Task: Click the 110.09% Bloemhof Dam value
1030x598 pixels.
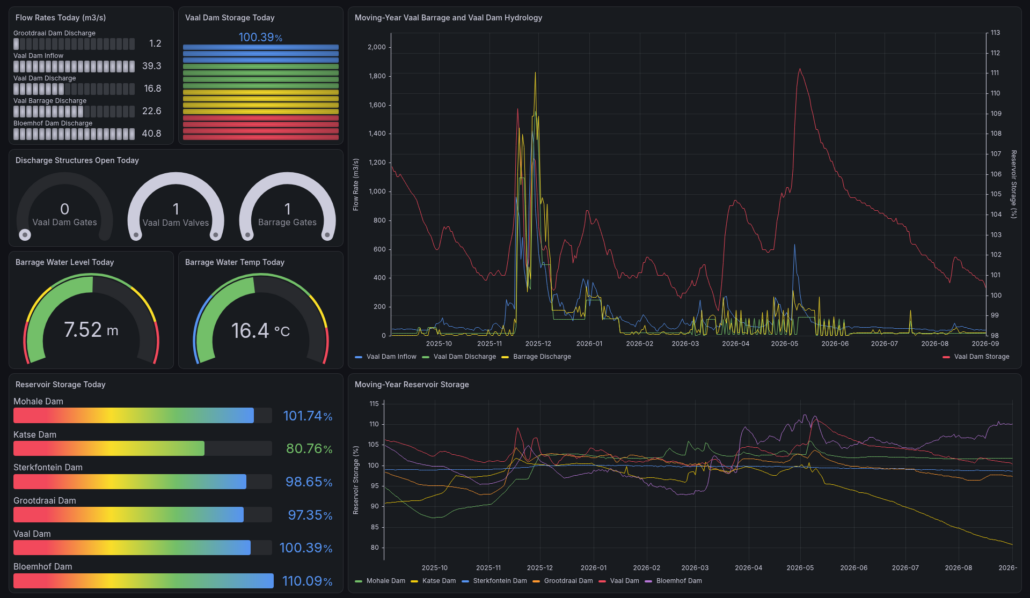Action: pos(307,581)
